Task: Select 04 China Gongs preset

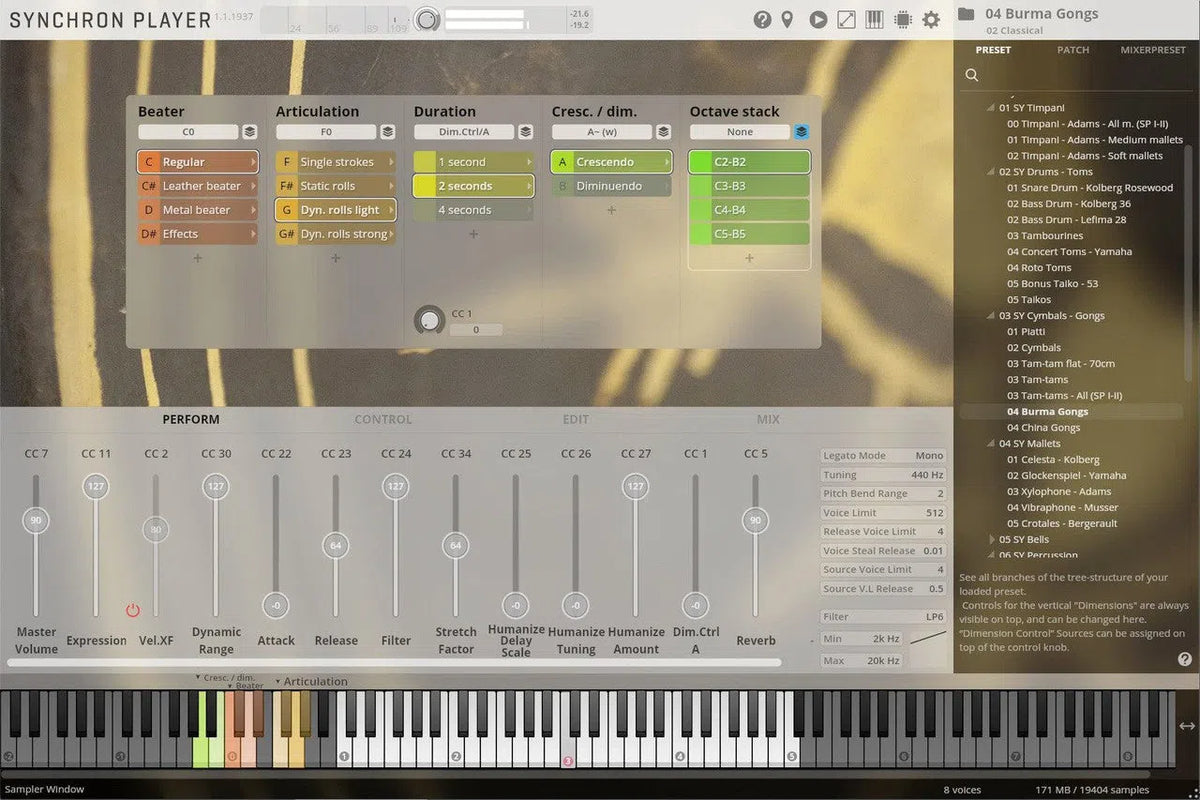Action: [x=1043, y=428]
